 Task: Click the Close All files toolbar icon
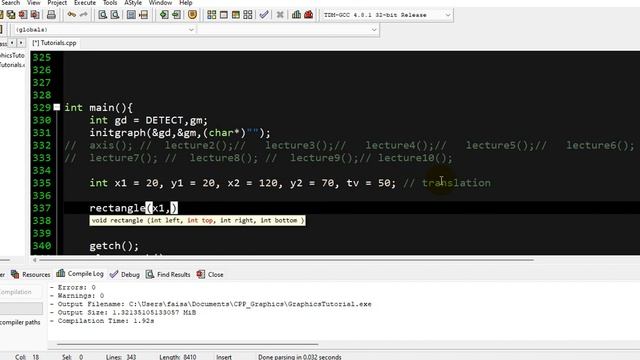35,15
